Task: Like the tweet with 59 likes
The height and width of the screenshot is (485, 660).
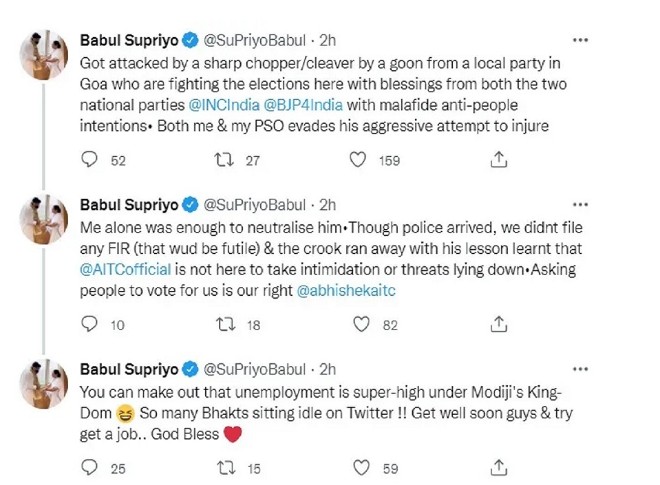Action: tap(357, 467)
